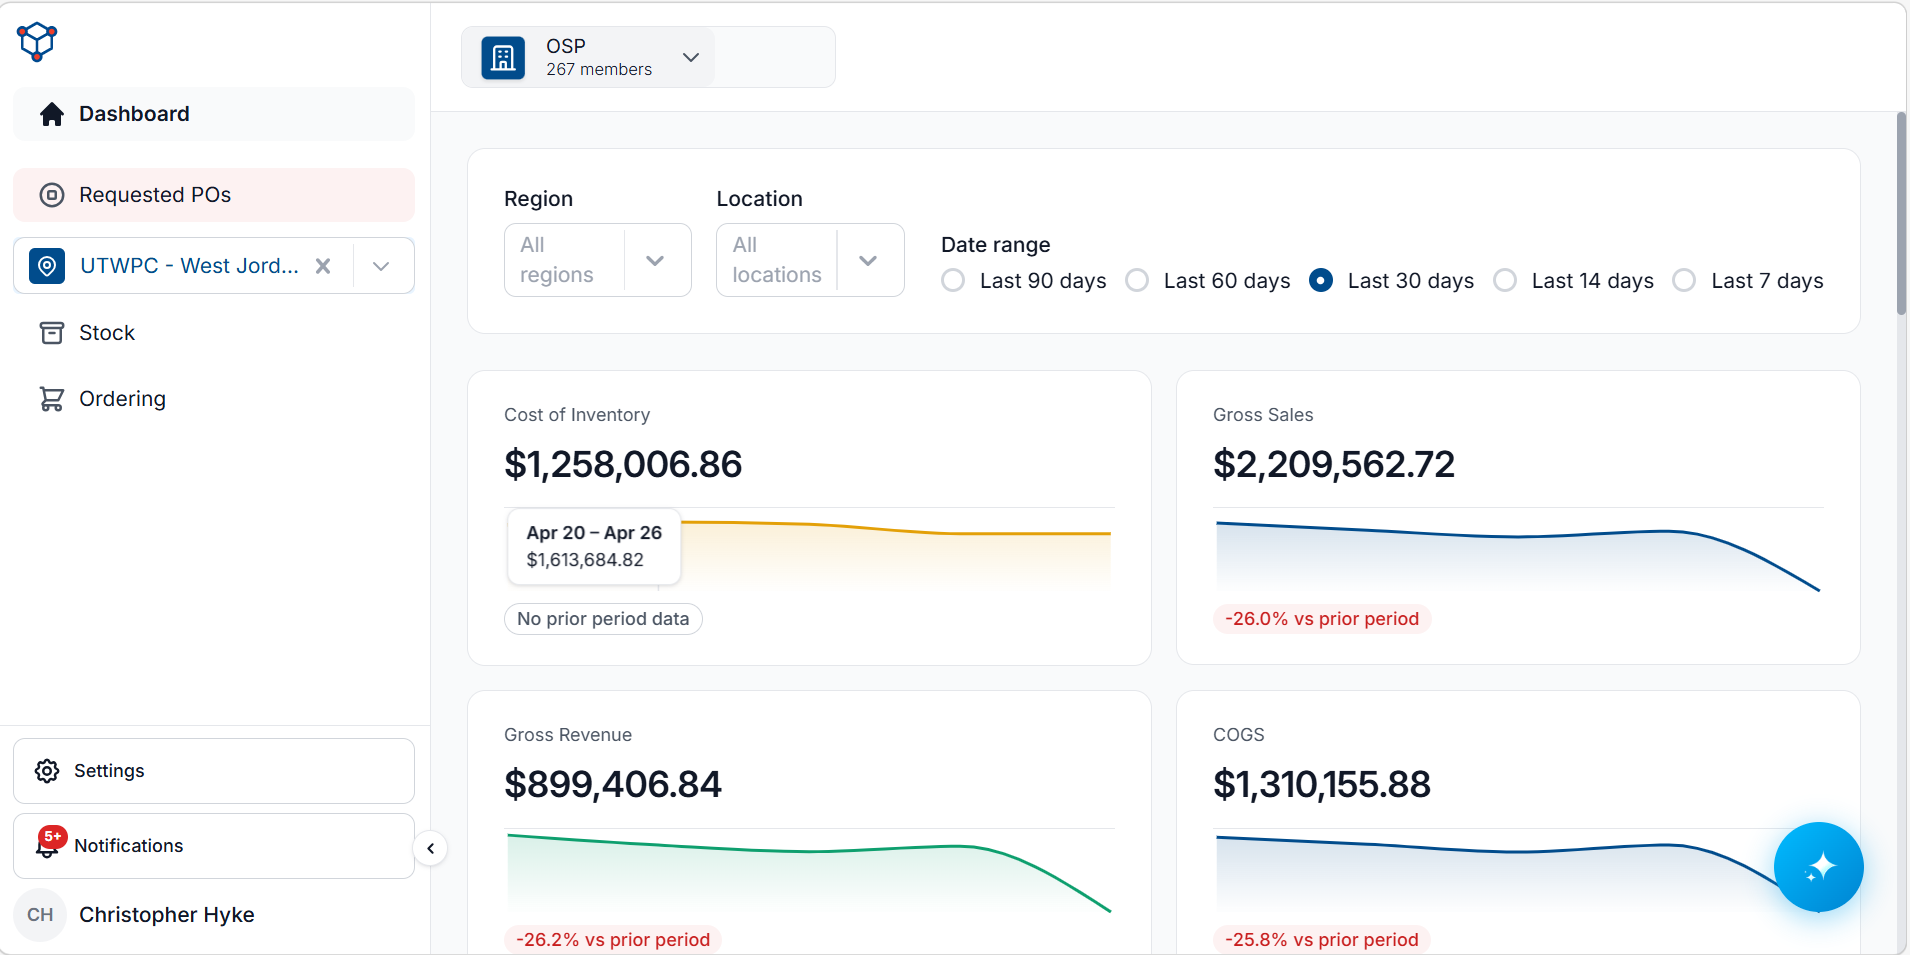Open the All locations dropdown
The height and width of the screenshot is (955, 1910).
coord(810,260)
